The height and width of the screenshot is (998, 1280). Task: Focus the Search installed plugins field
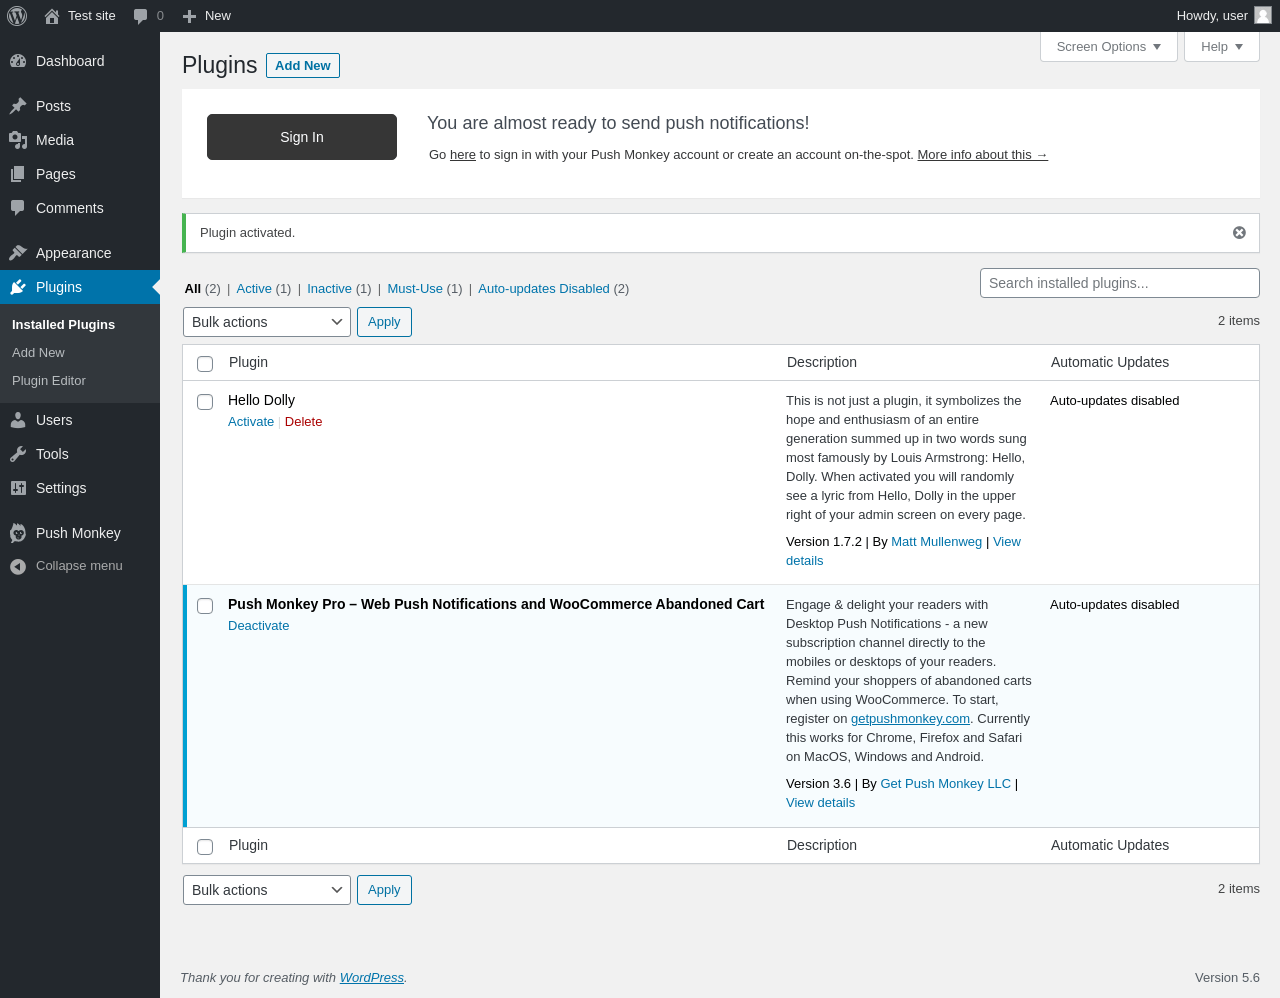[x=1120, y=283]
